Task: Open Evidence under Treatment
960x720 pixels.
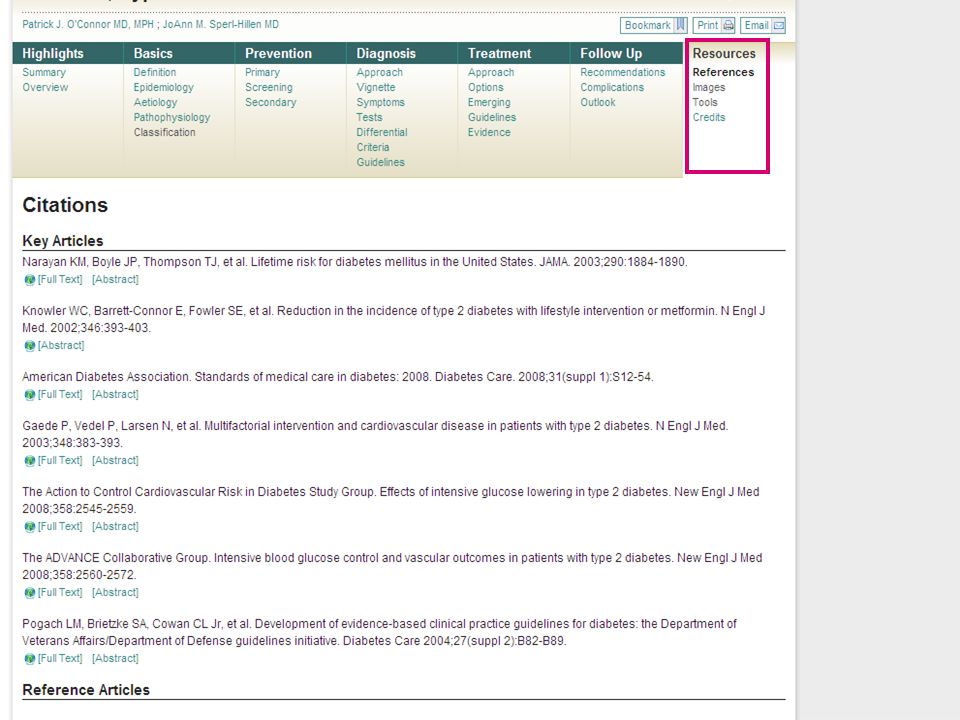Action: pos(489,132)
